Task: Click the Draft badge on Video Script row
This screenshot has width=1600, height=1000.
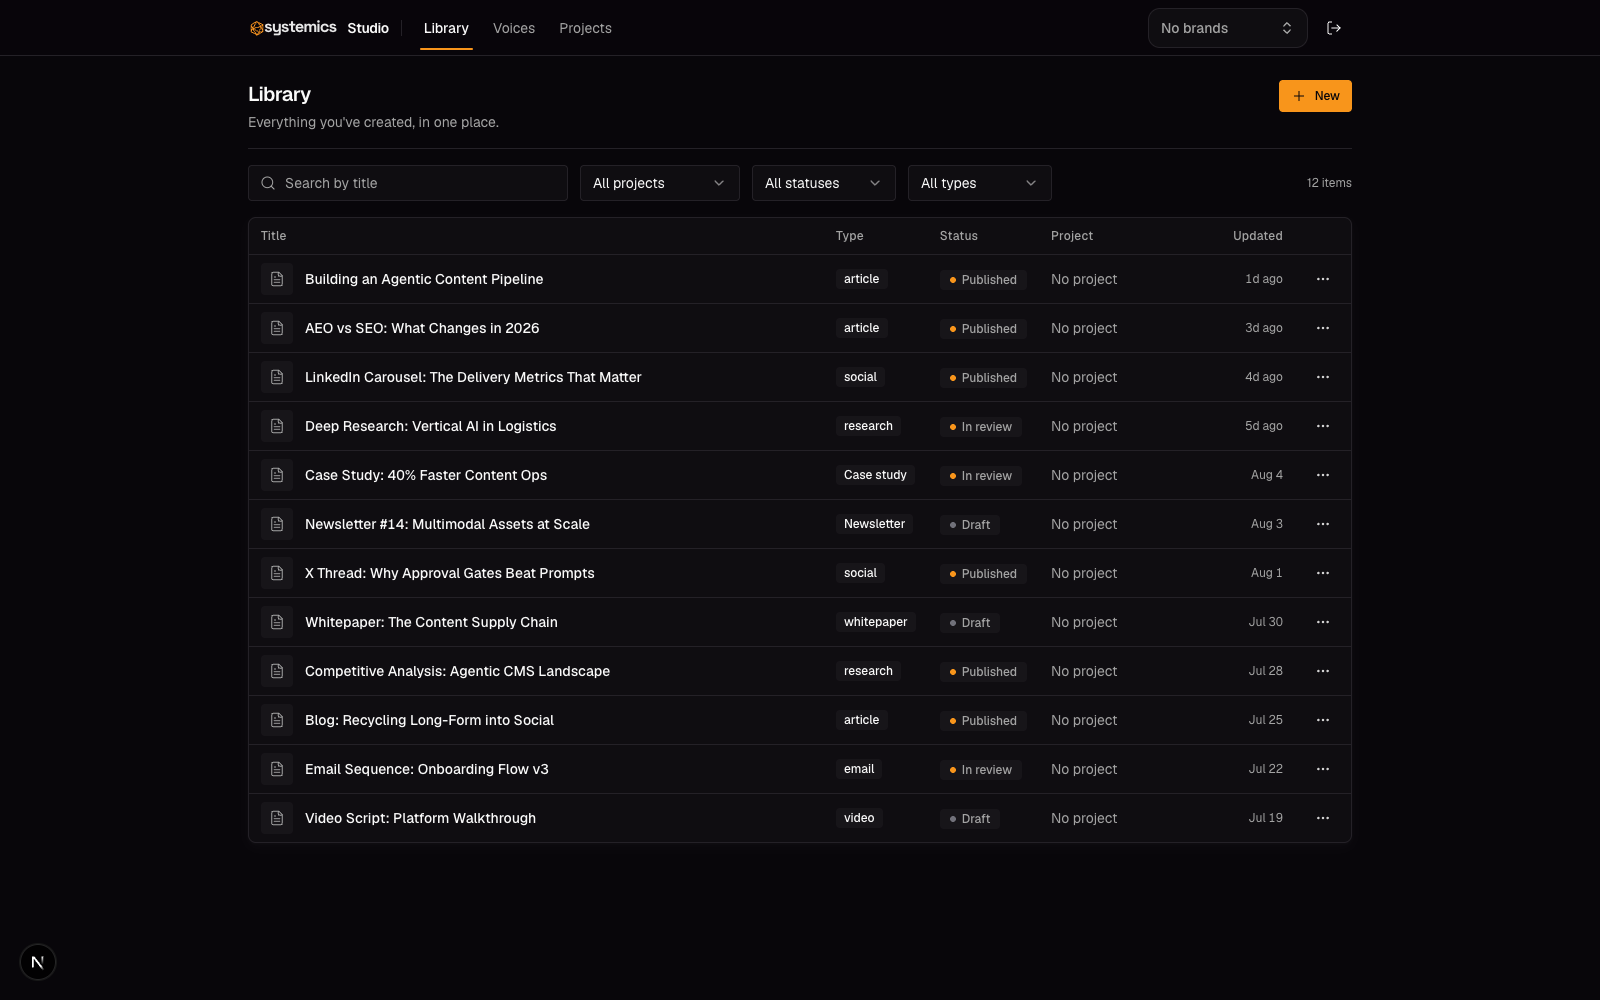Action: pos(970,819)
